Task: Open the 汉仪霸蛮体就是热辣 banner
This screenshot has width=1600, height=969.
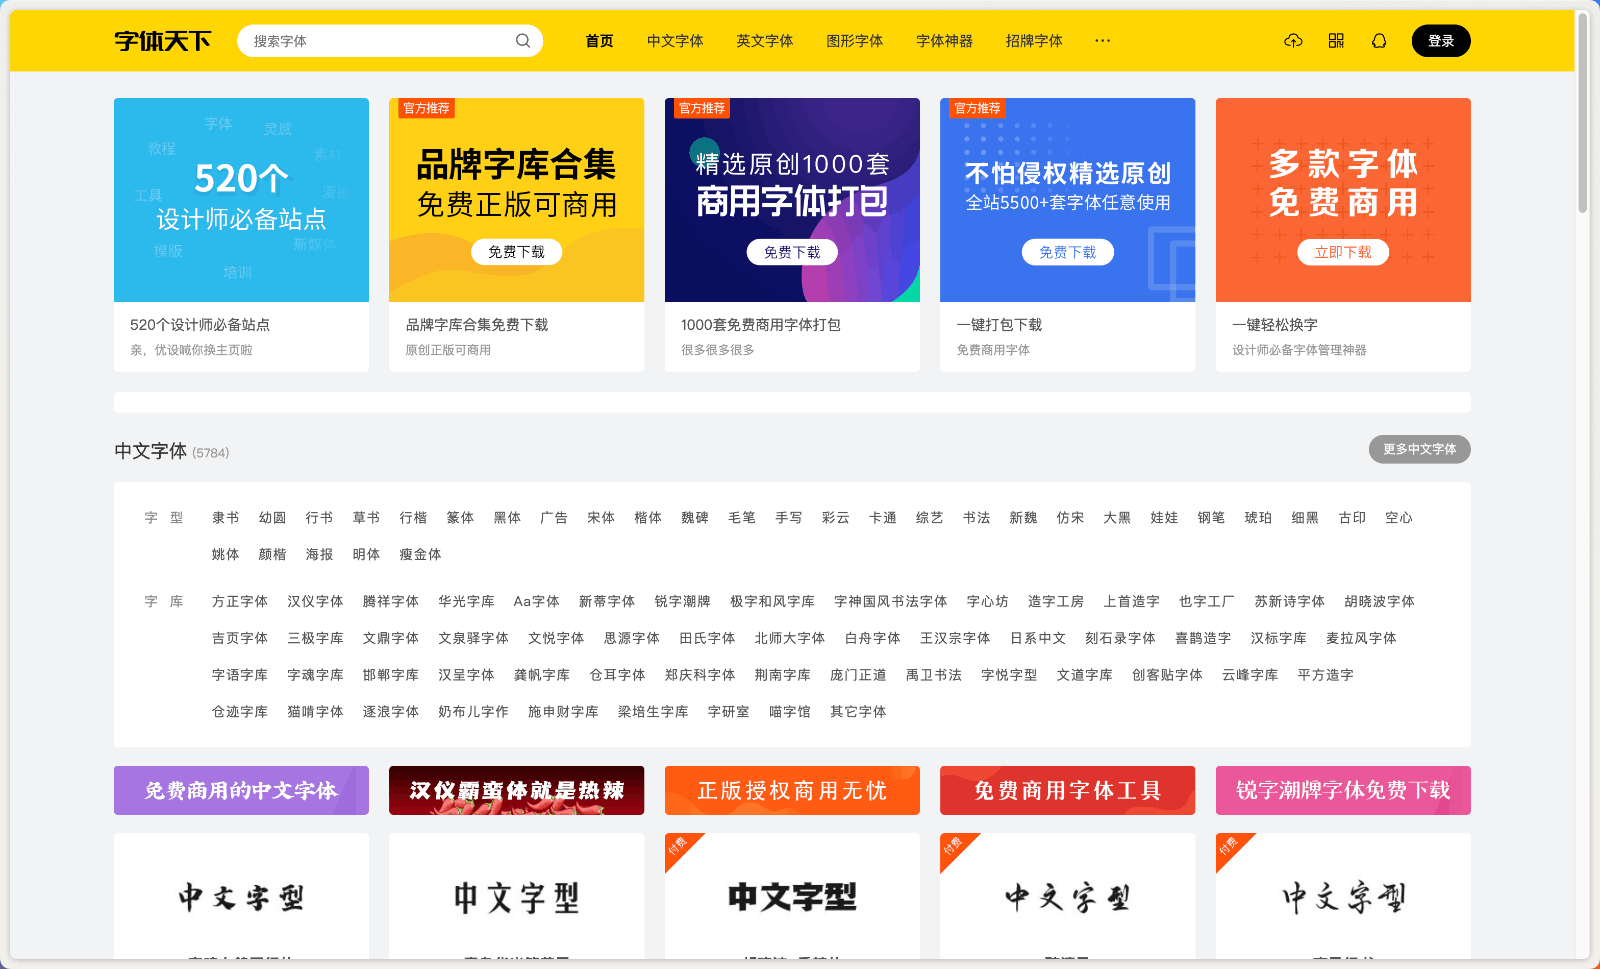Action: pos(516,790)
